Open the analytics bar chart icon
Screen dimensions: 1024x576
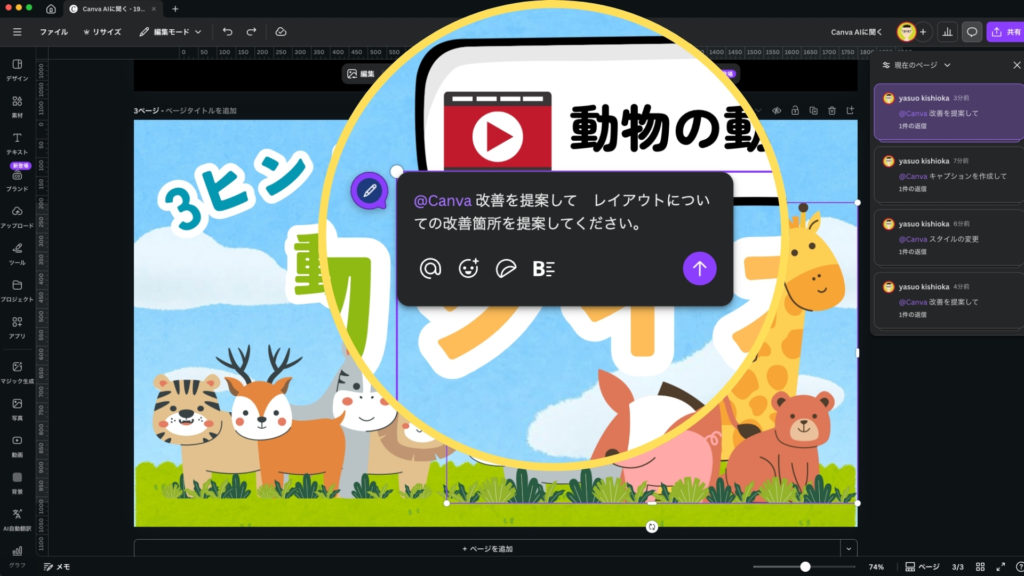pyautogui.click(x=946, y=32)
